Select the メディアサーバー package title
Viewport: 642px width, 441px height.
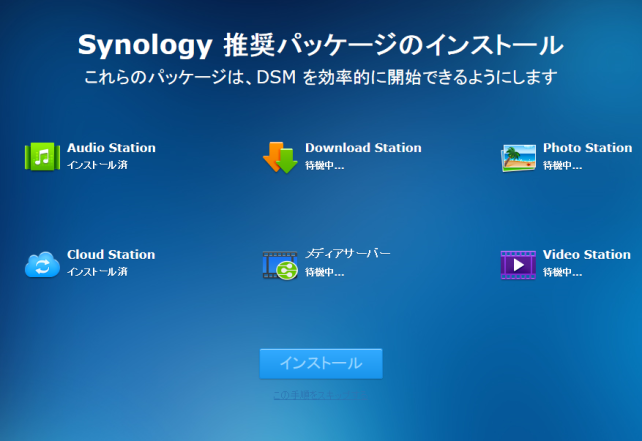tap(348, 254)
